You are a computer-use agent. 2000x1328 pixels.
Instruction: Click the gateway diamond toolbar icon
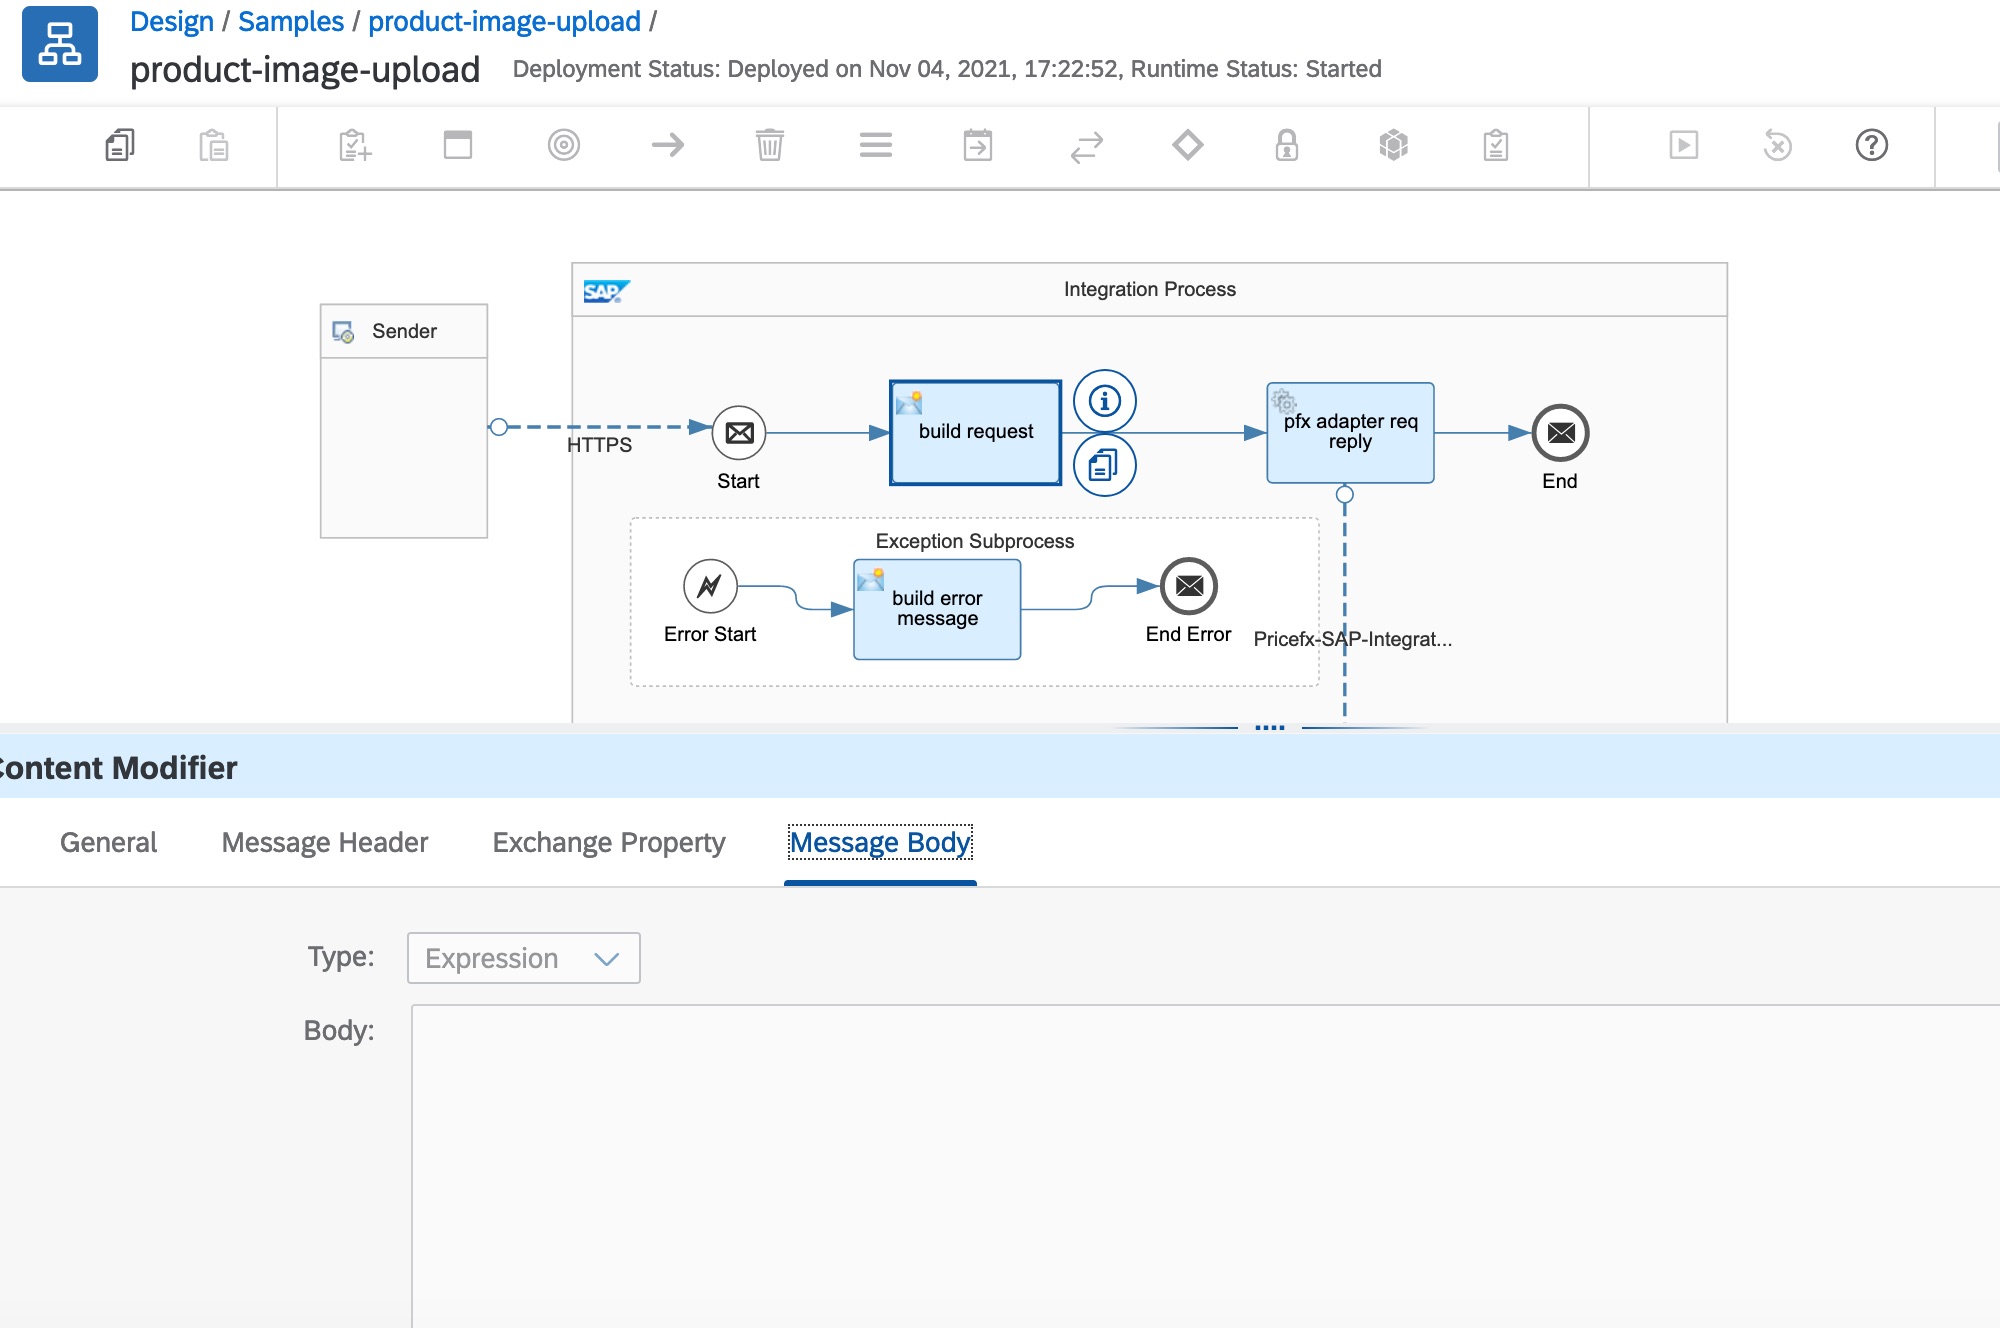(x=1187, y=146)
